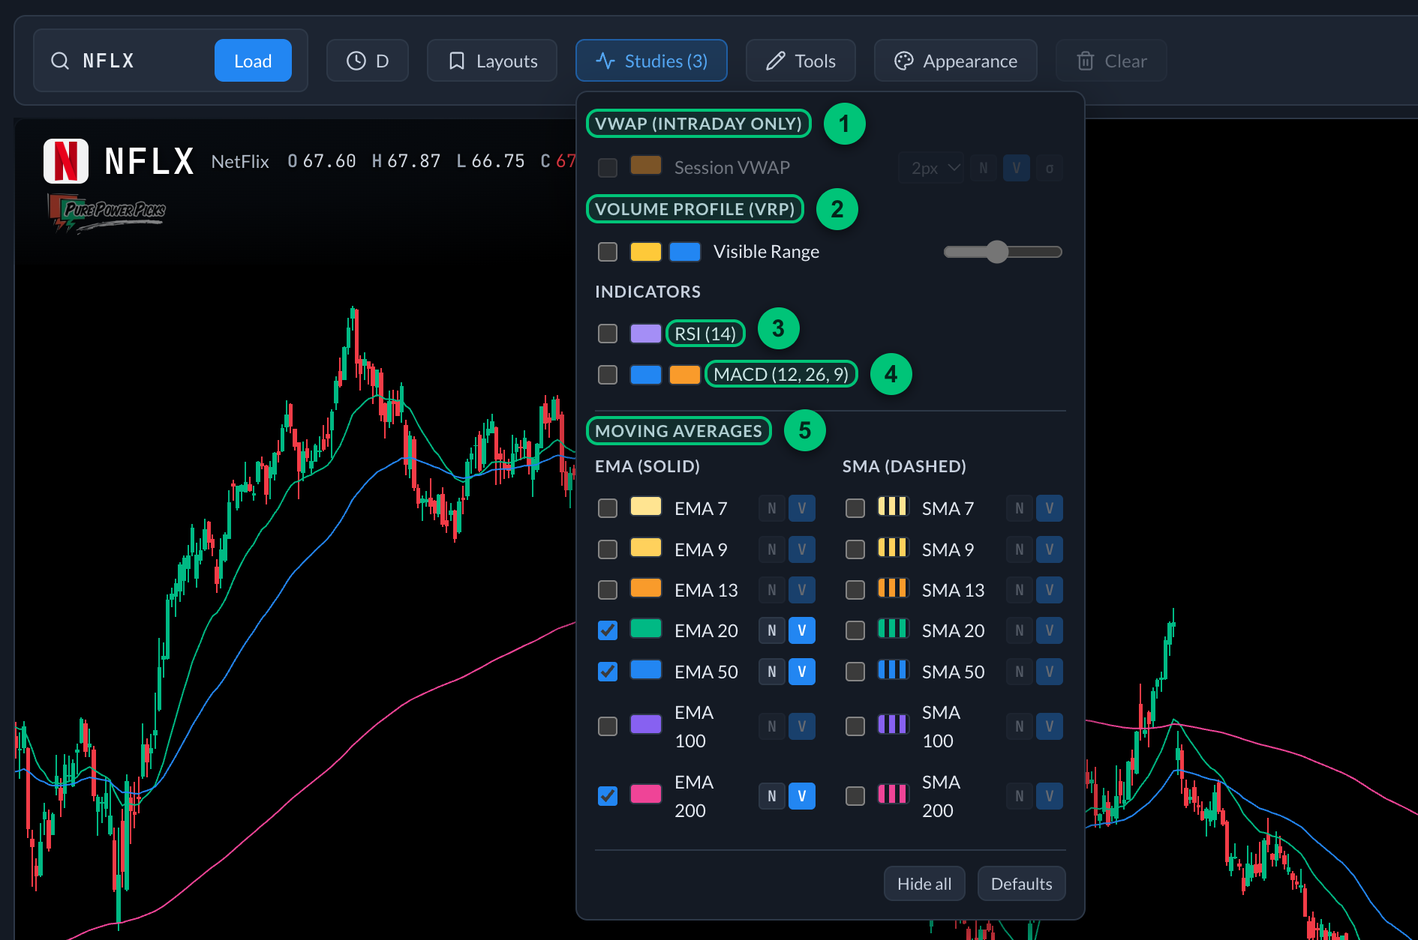1418x940 pixels.
Task: Toggle the N button for EMA 20
Action: (772, 631)
